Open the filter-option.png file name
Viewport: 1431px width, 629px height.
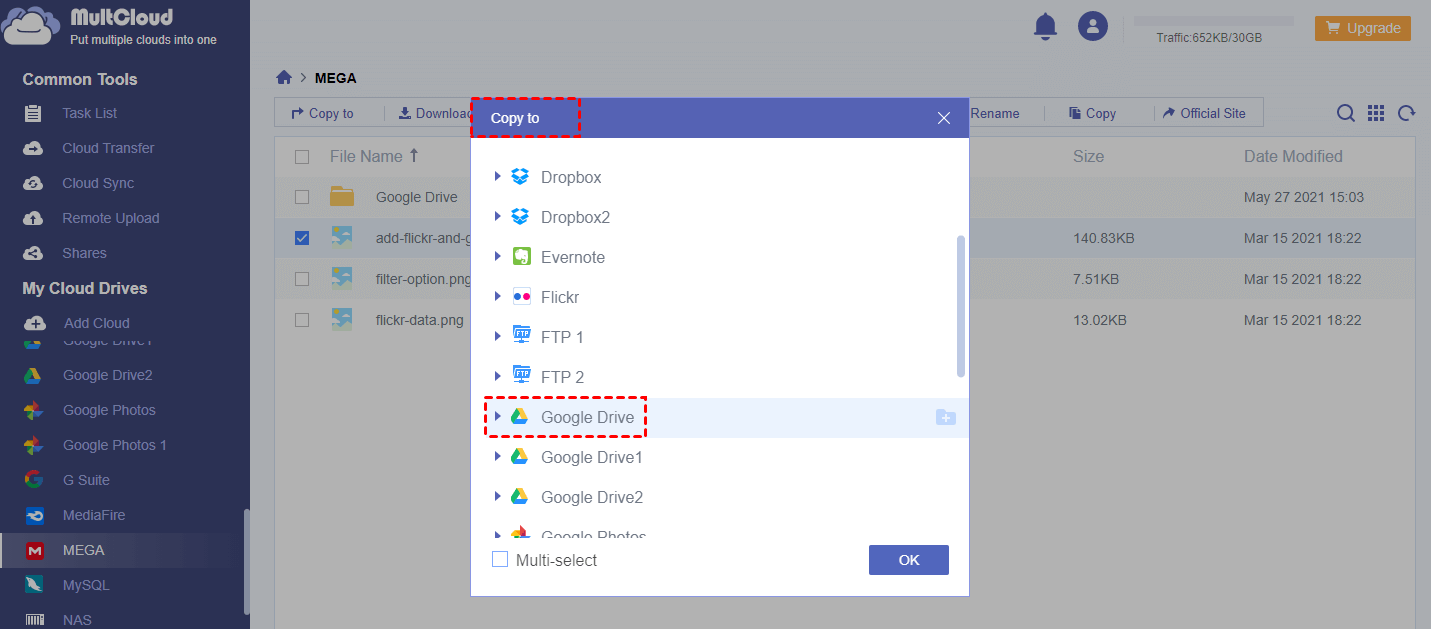pyautogui.click(x=422, y=279)
